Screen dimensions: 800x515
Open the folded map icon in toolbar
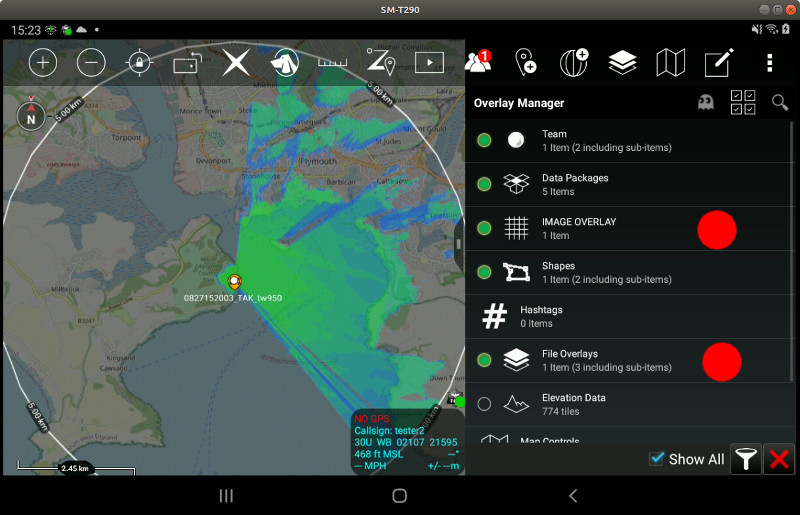click(x=670, y=63)
